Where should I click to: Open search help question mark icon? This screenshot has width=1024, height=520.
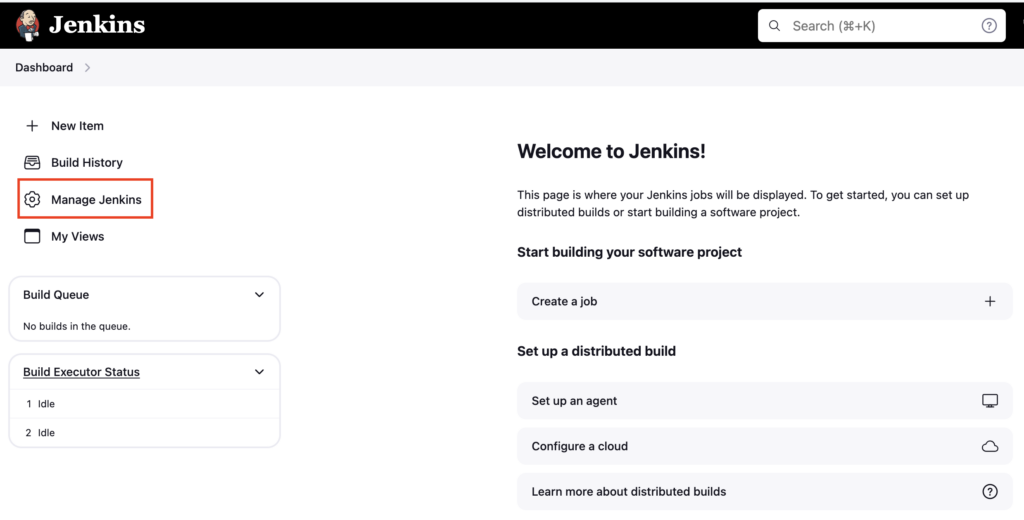click(989, 25)
